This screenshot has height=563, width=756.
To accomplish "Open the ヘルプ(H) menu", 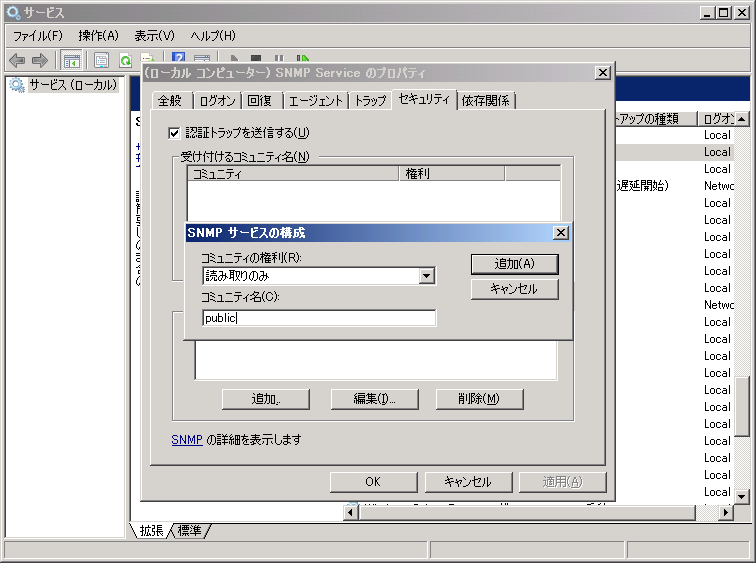I will pyautogui.click(x=213, y=36).
